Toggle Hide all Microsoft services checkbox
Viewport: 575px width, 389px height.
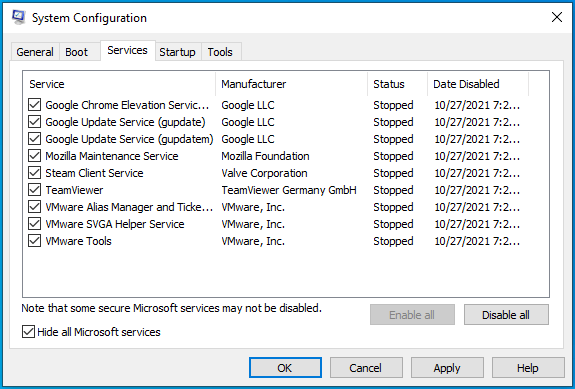click(28, 332)
